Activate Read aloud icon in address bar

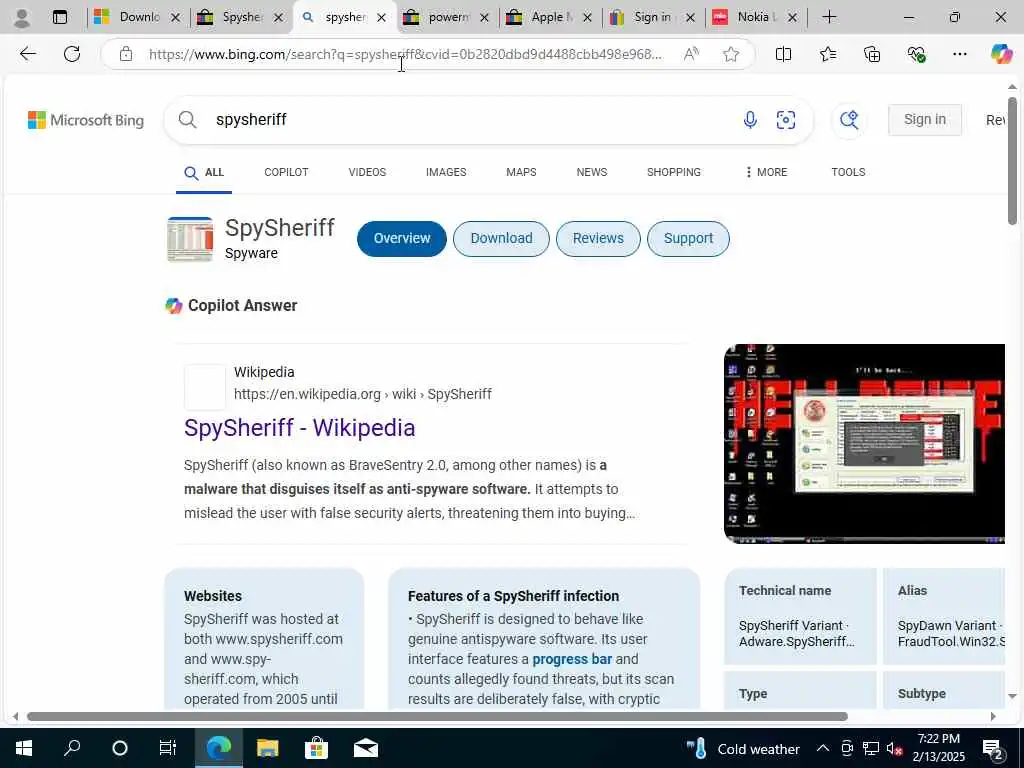tap(691, 54)
